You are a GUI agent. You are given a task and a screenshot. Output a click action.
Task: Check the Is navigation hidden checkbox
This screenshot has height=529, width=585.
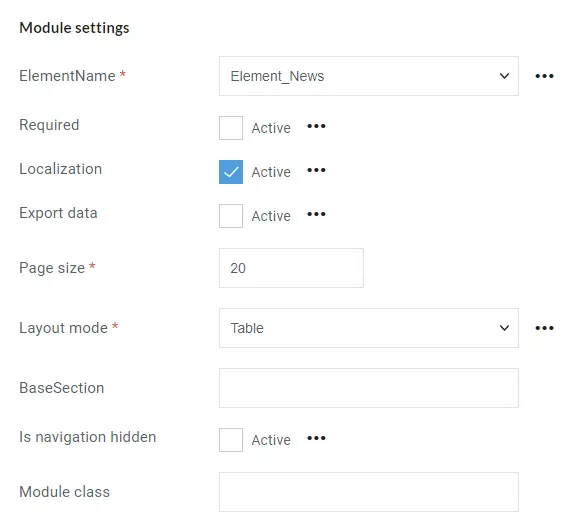point(231,440)
